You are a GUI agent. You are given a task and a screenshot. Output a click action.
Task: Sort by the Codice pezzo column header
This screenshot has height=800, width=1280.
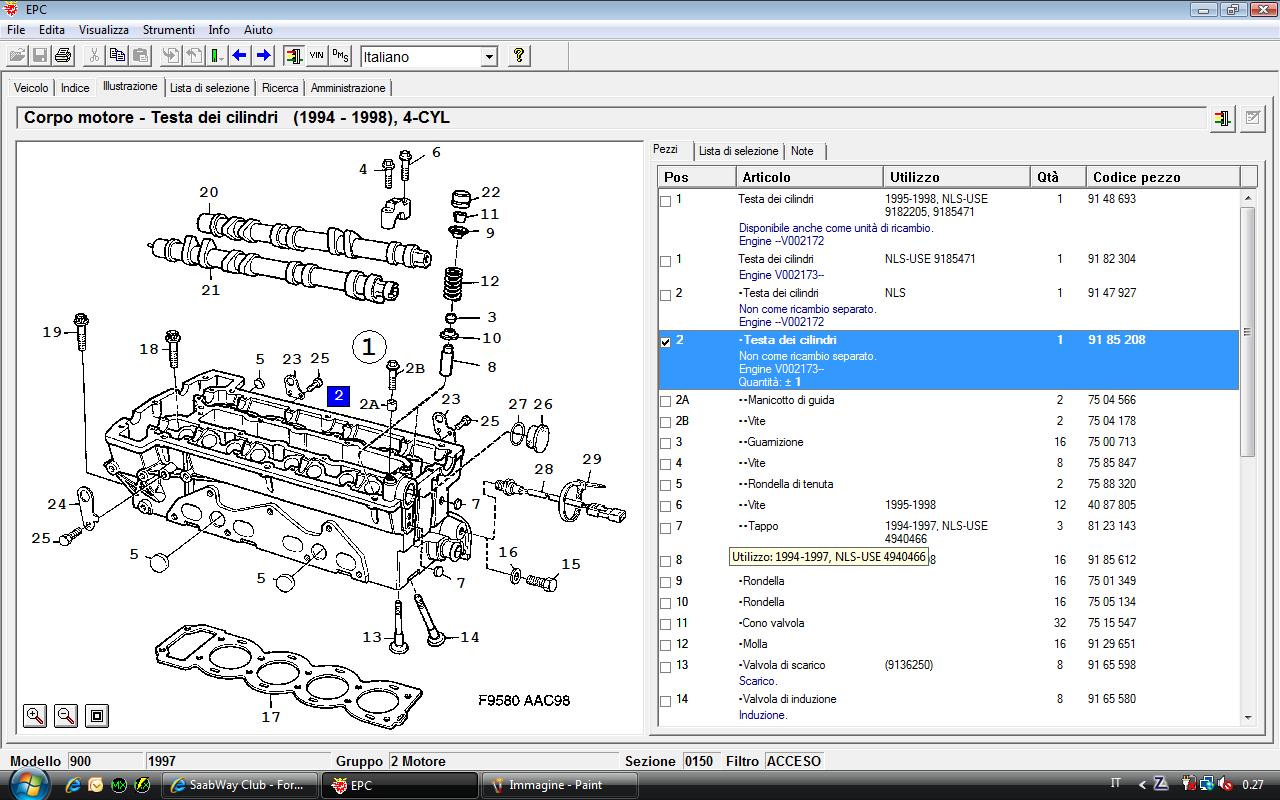pos(1163,177)
